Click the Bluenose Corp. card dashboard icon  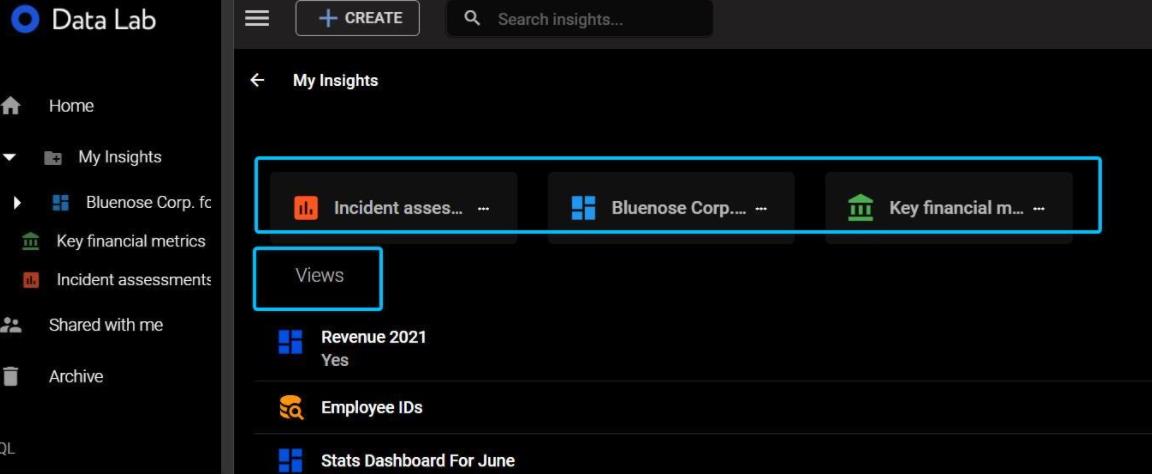coord(583,208)
